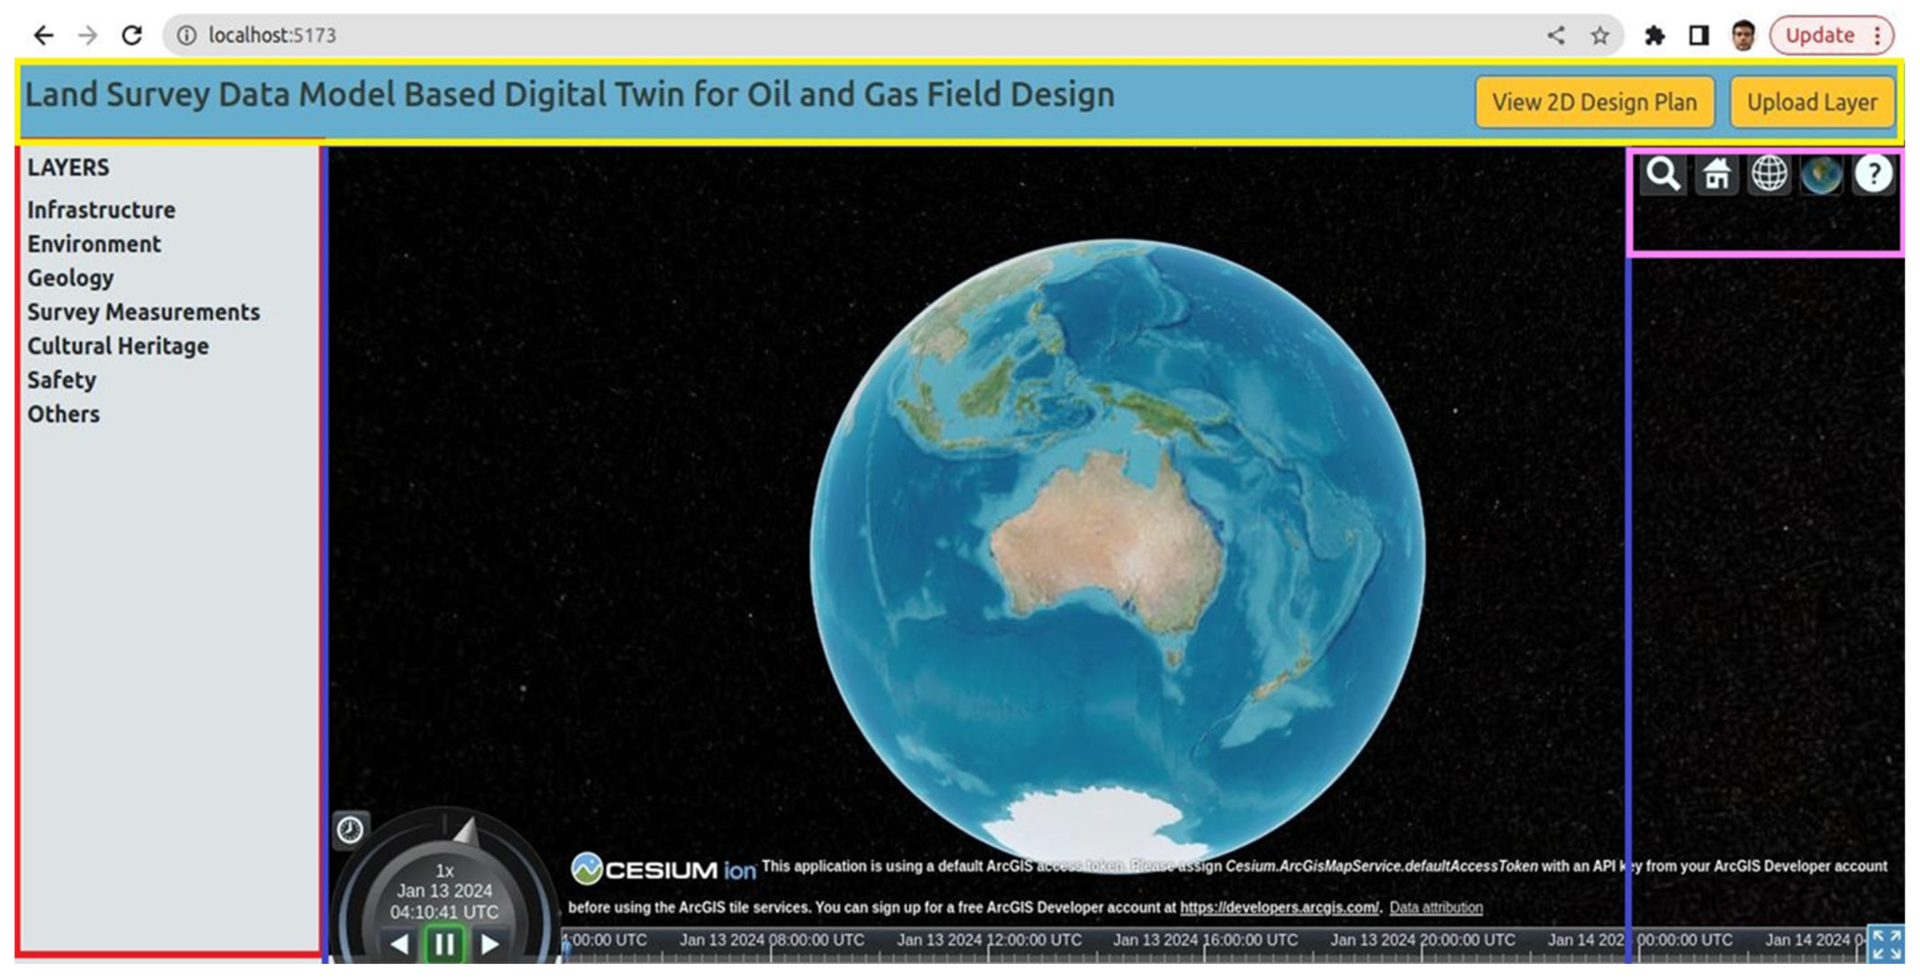Viewport: 1920px width, 980px height.
Task: Bookmark this page with the star icon
Action: pos(1600,35)
